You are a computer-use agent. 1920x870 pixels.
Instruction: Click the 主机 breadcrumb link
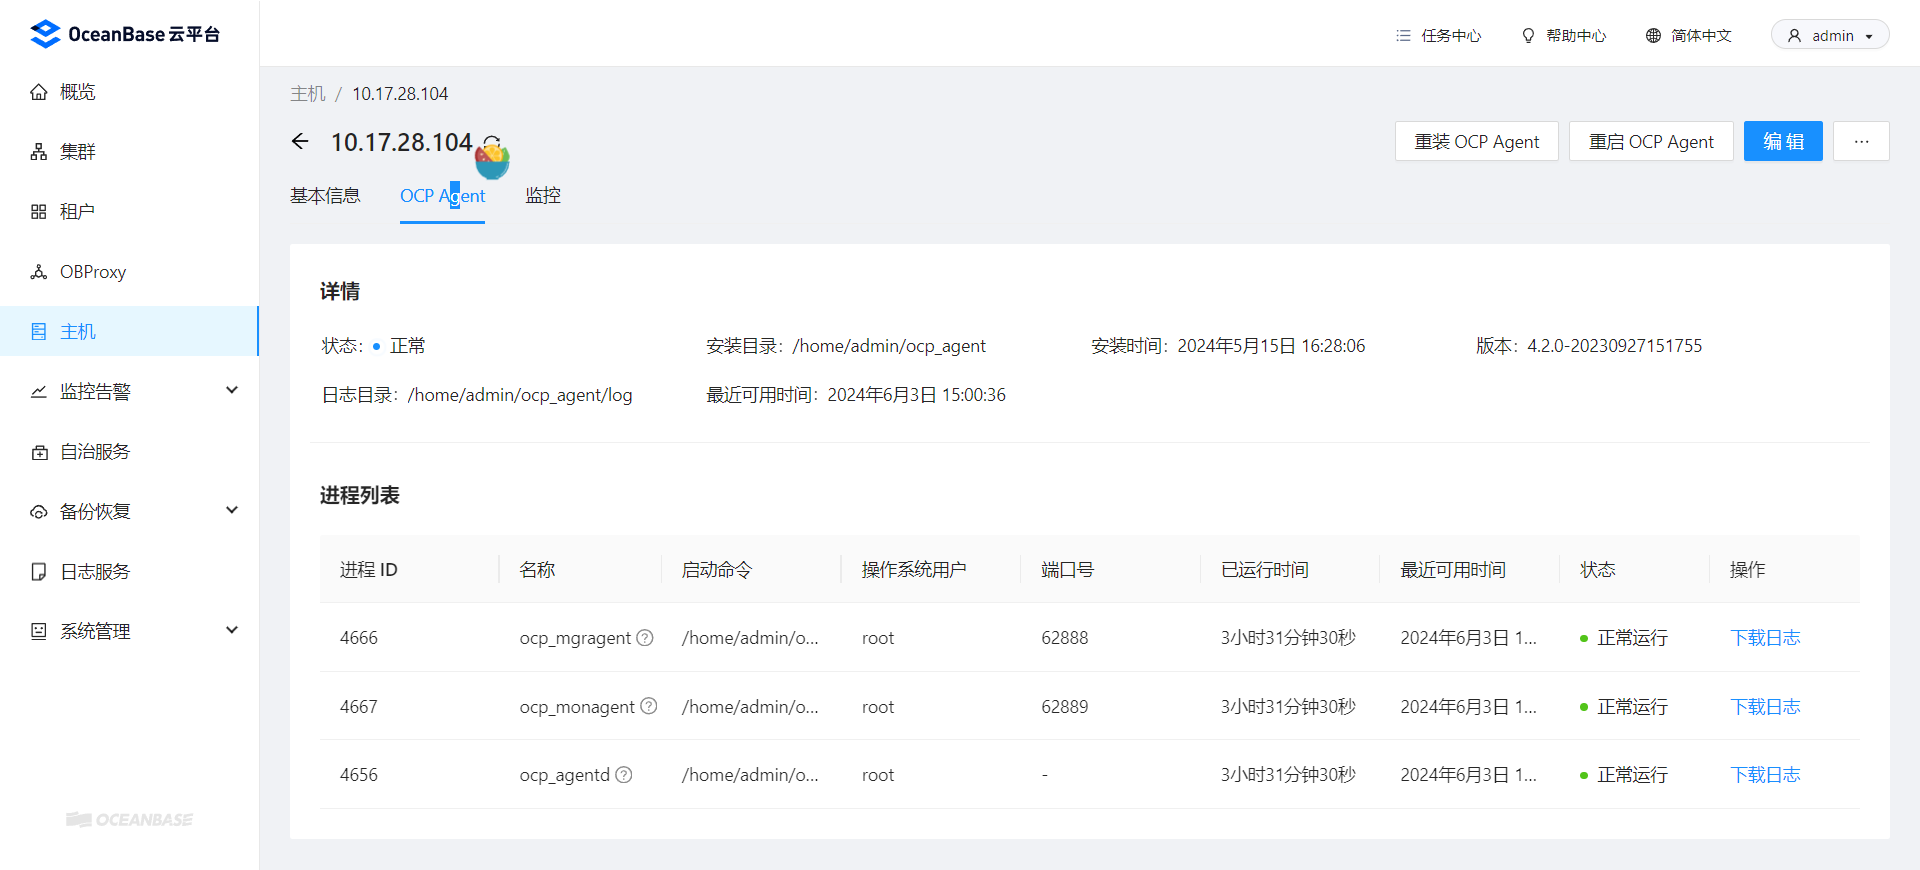pyautogui.click(x=308, y=94)
